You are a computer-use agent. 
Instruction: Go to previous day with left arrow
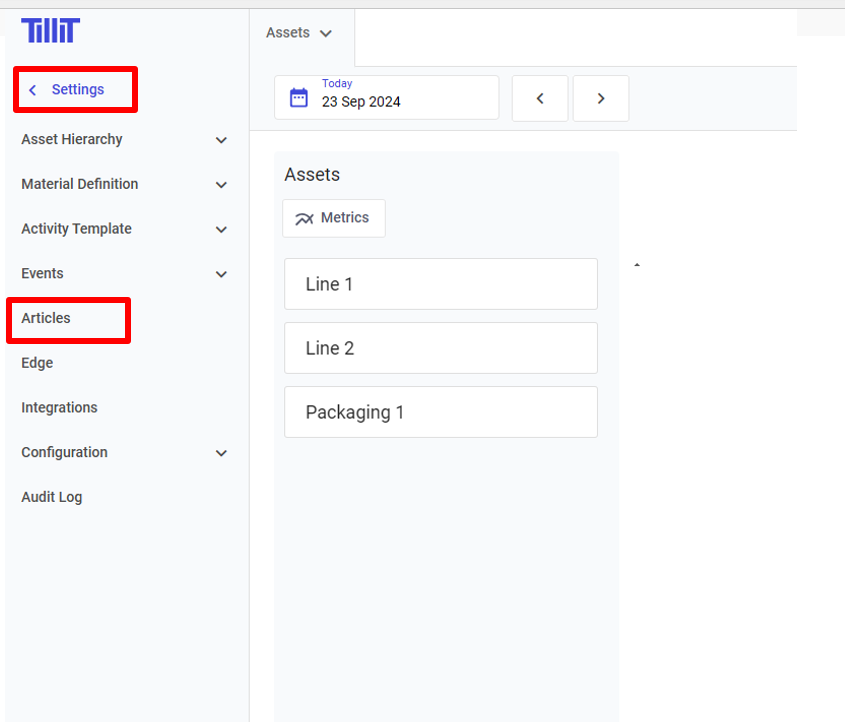pyautogui.click(x=540, y=98)
